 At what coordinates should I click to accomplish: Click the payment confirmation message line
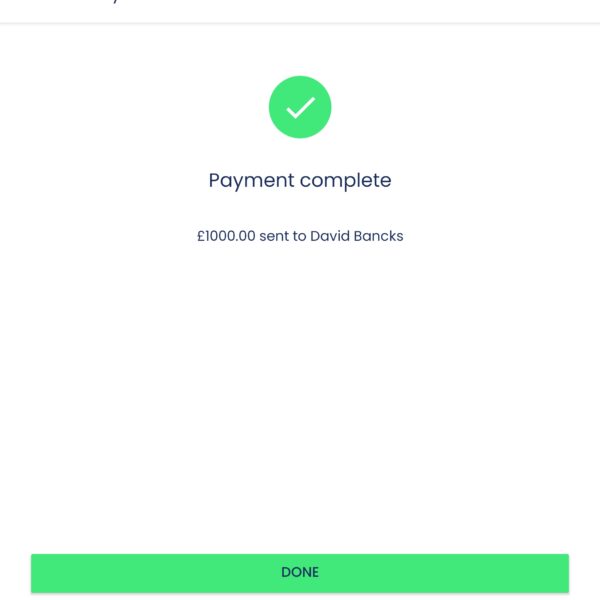tap(300, 237)
